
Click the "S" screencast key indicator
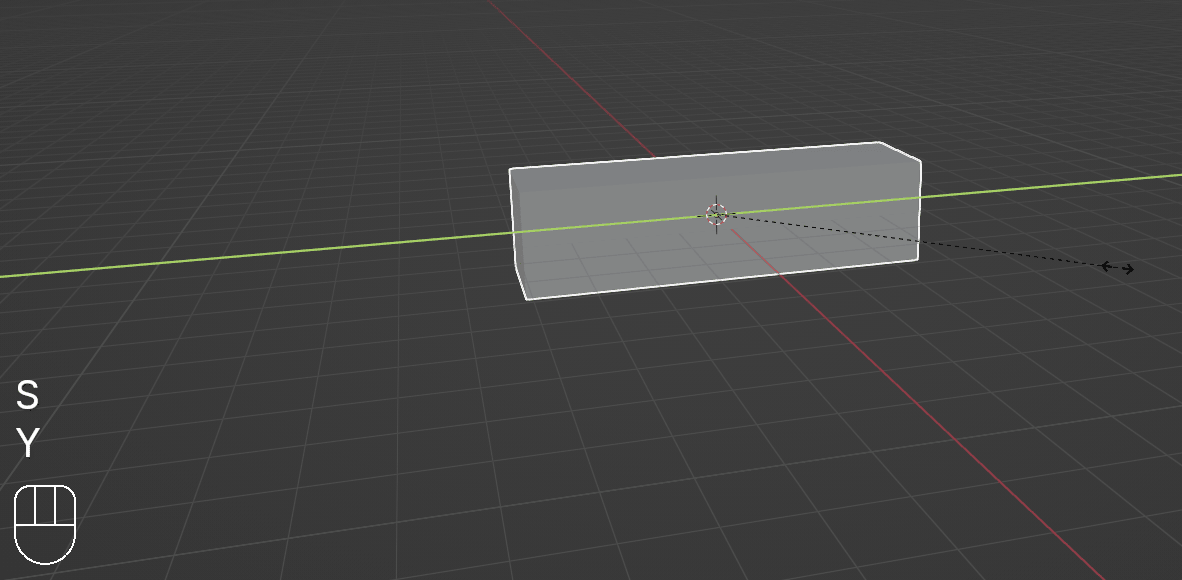click(27, 396)
